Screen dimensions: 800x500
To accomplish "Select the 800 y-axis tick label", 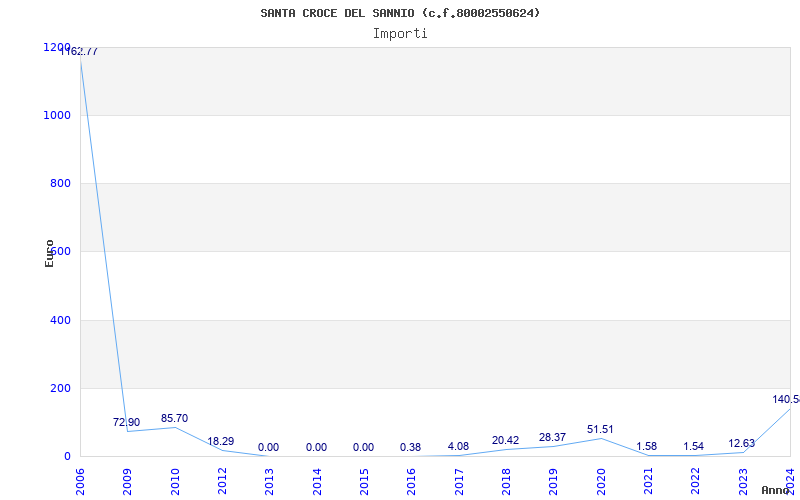I will [x=60, y=183].
